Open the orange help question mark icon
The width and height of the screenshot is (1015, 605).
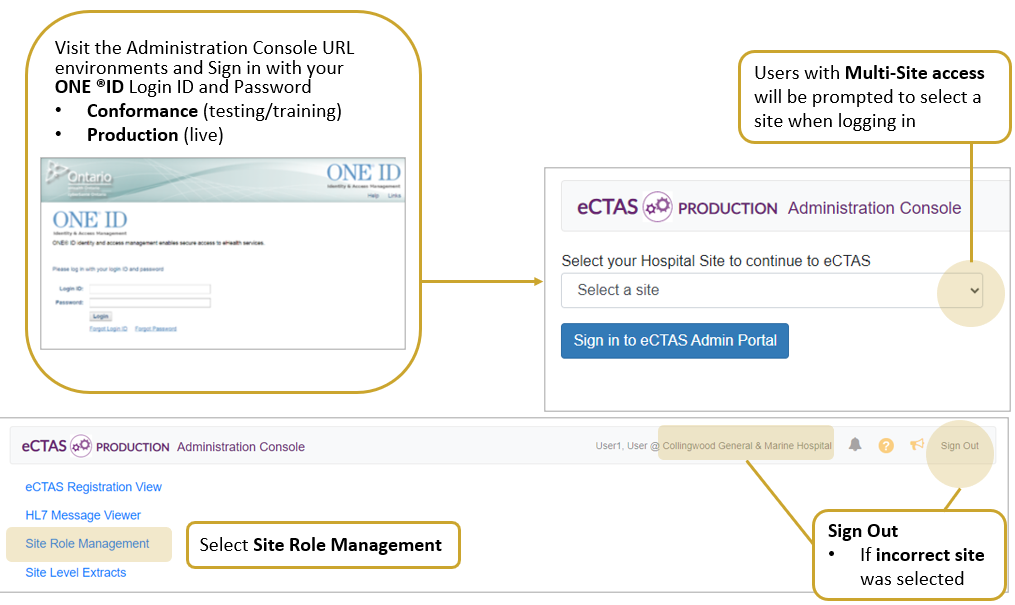885,446
